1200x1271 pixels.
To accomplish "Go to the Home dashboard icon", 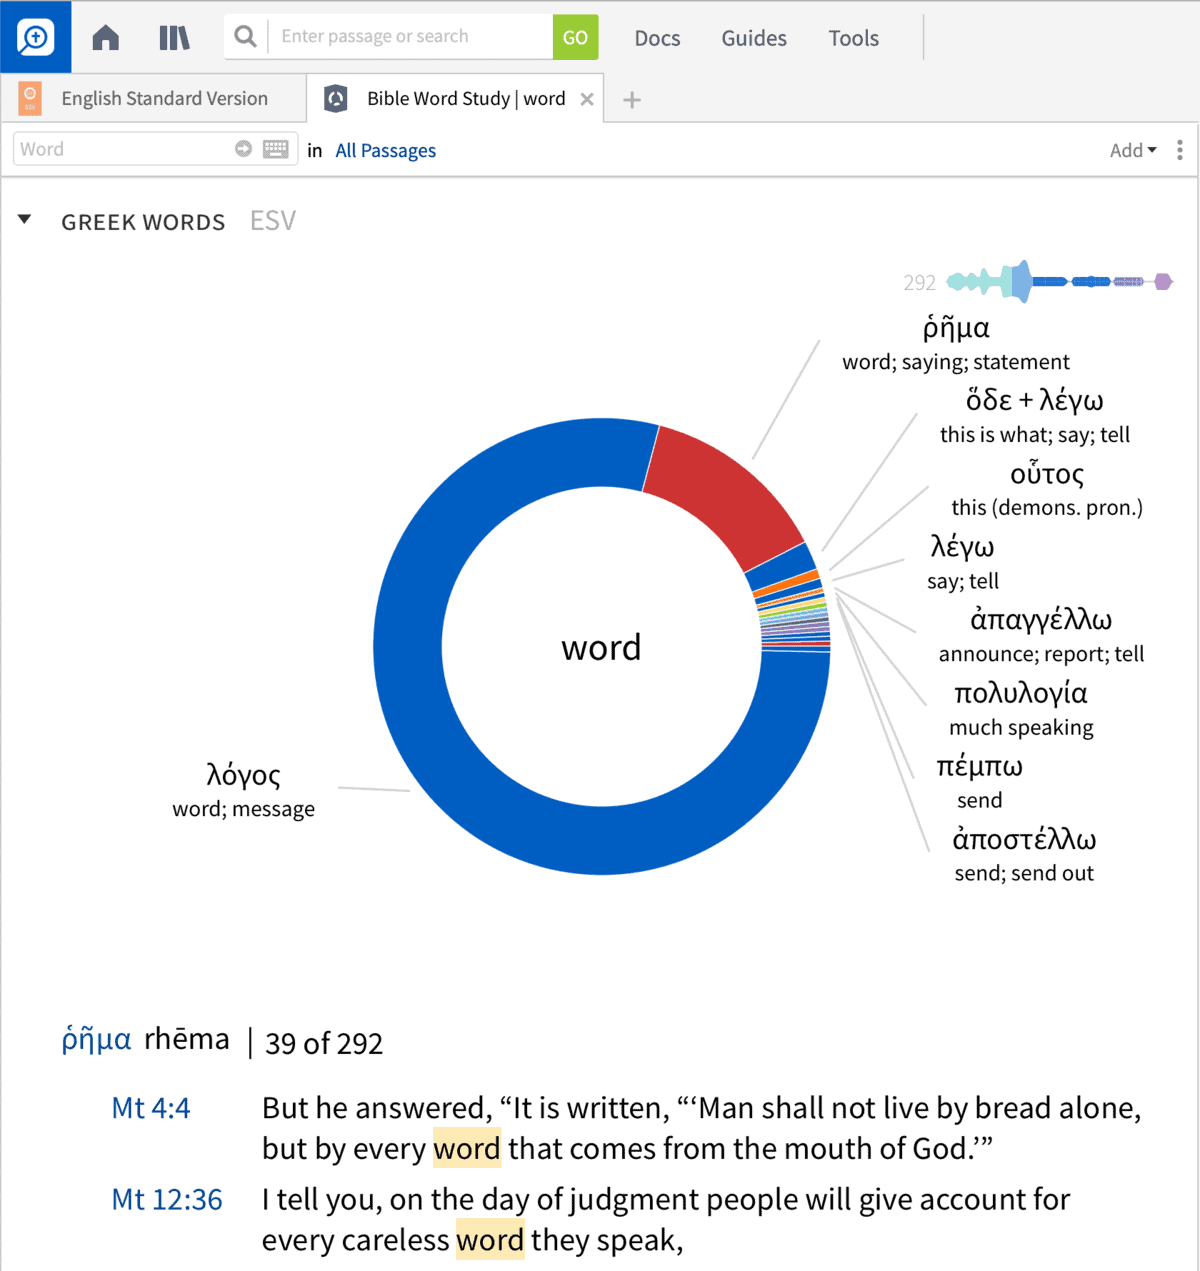I will click(x=106, y=38).
